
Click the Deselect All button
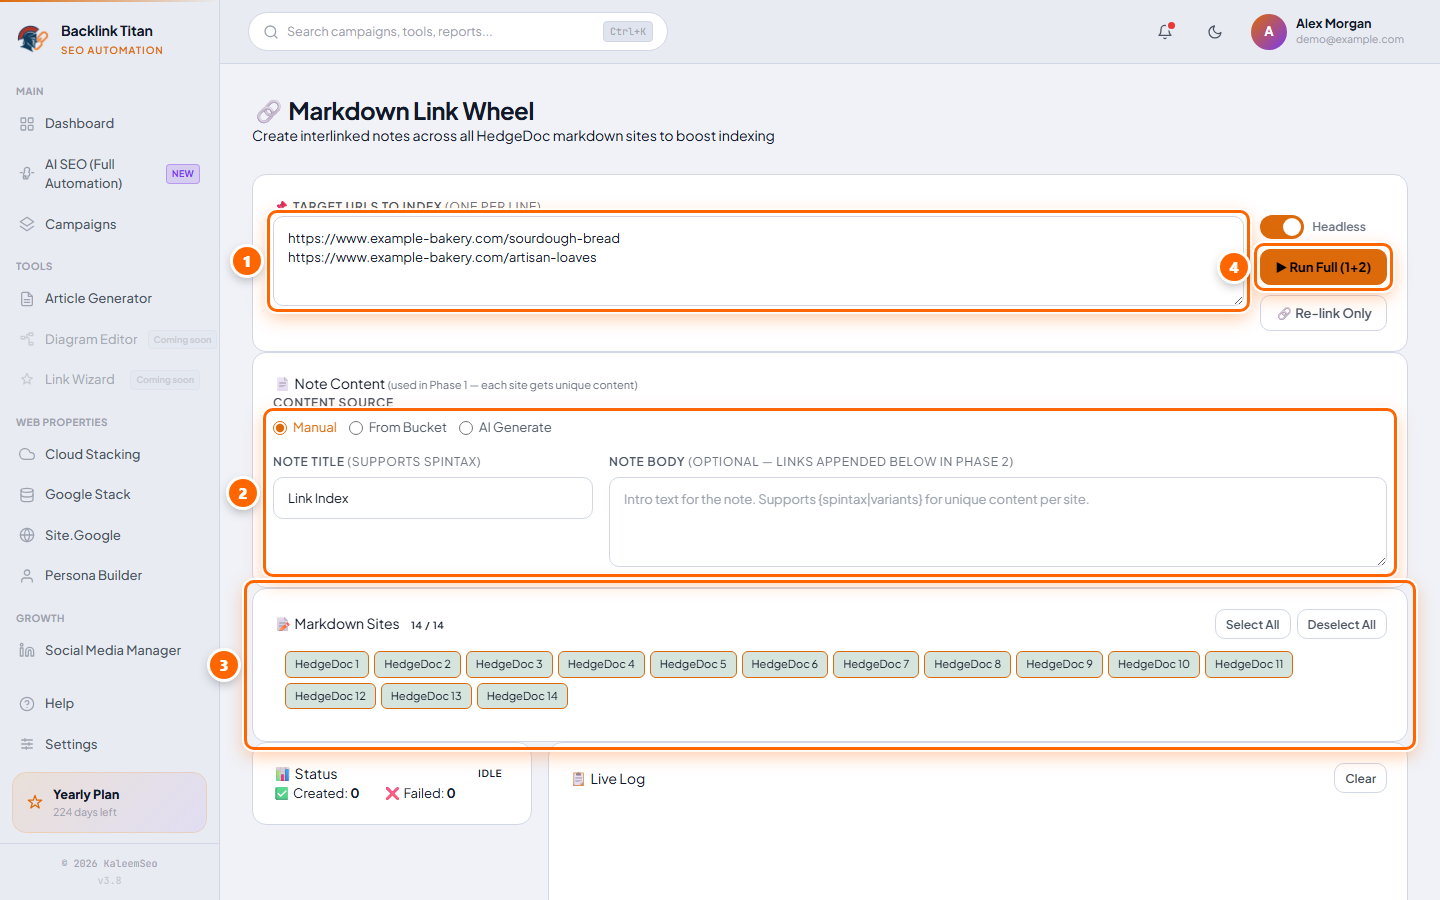(1341, 625)
